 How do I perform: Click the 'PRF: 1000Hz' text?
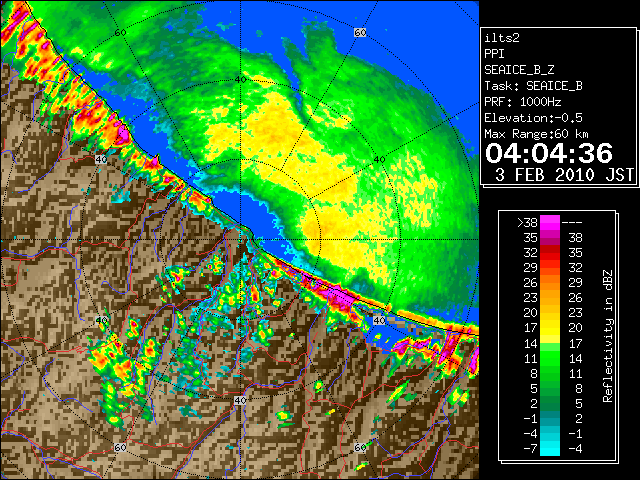click(523, 102)
